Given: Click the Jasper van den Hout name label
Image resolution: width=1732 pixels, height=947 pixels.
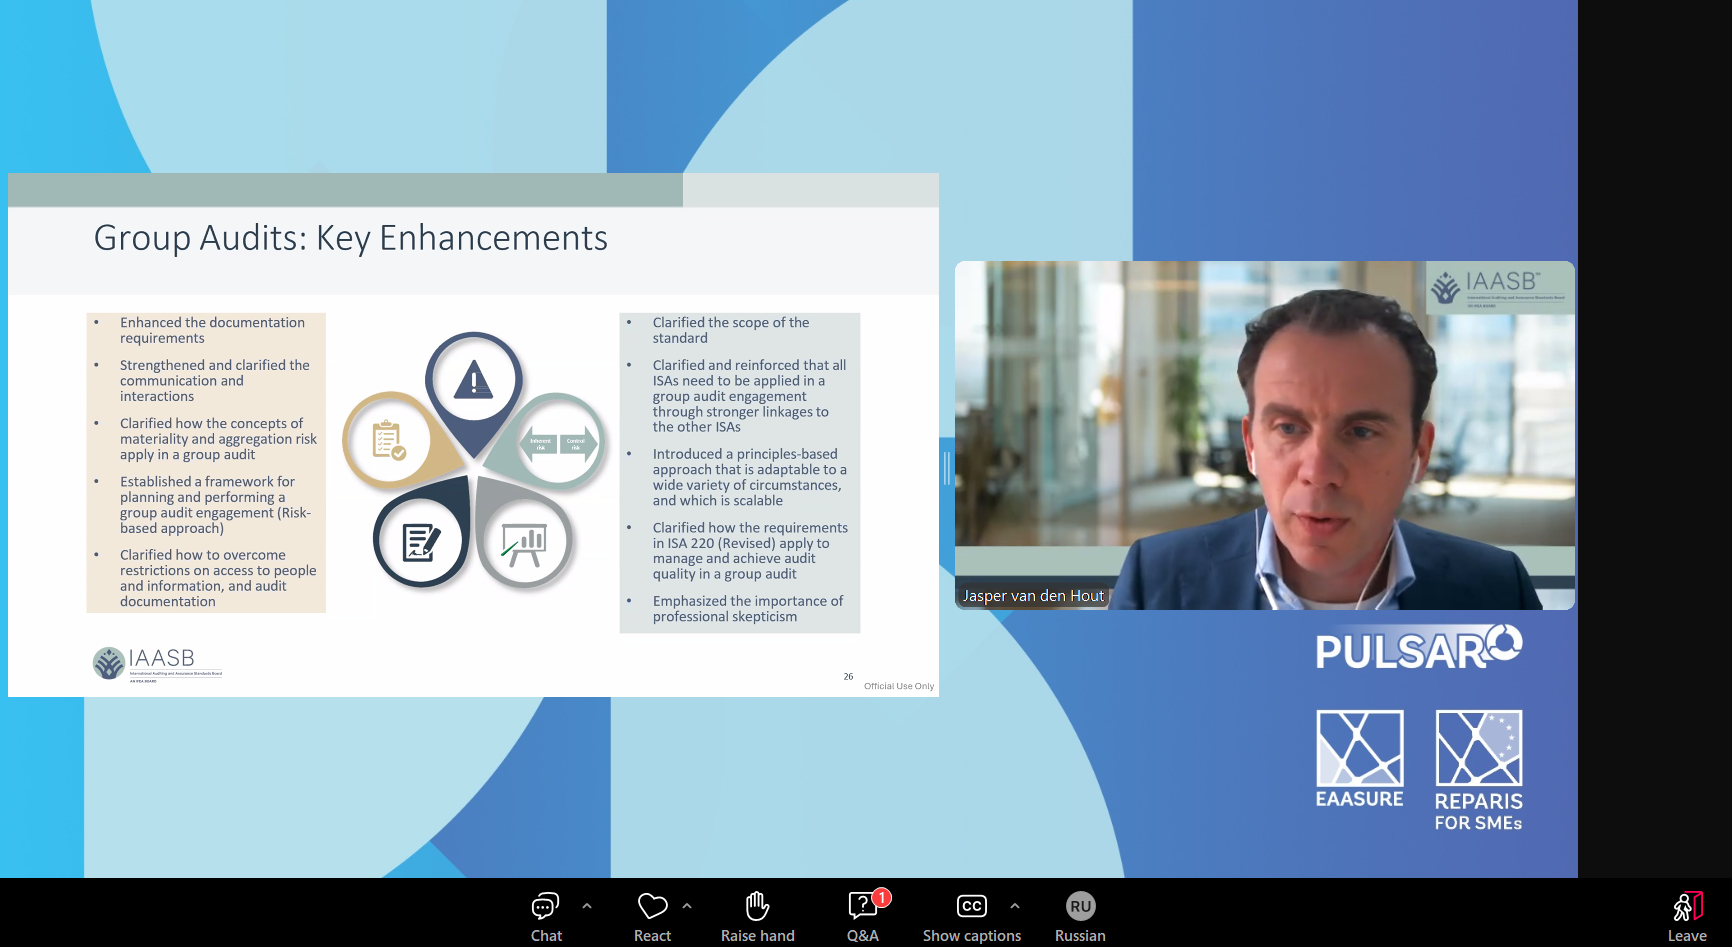Looking at the screenshot, I should 1033,596.
